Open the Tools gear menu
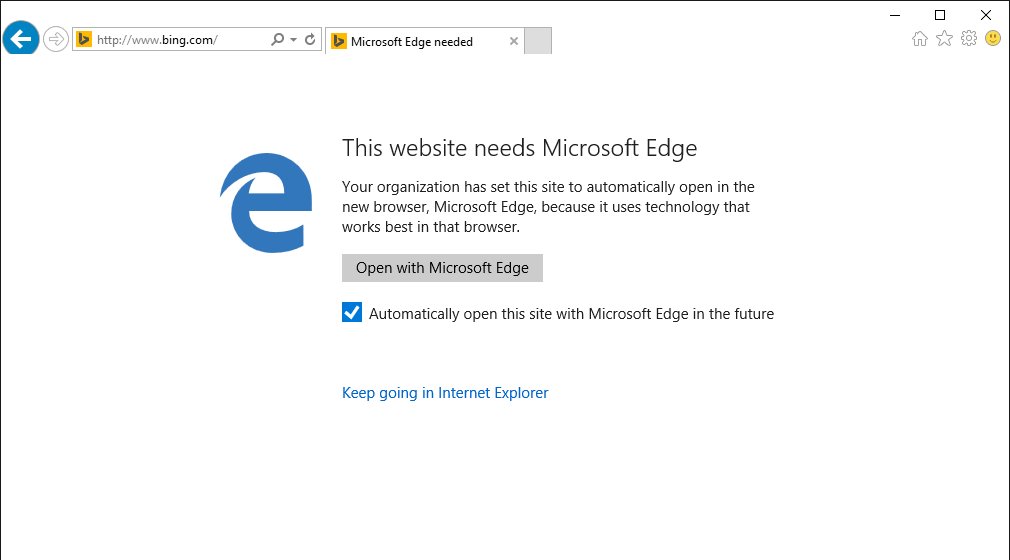1010x560 pixels. 968,39
